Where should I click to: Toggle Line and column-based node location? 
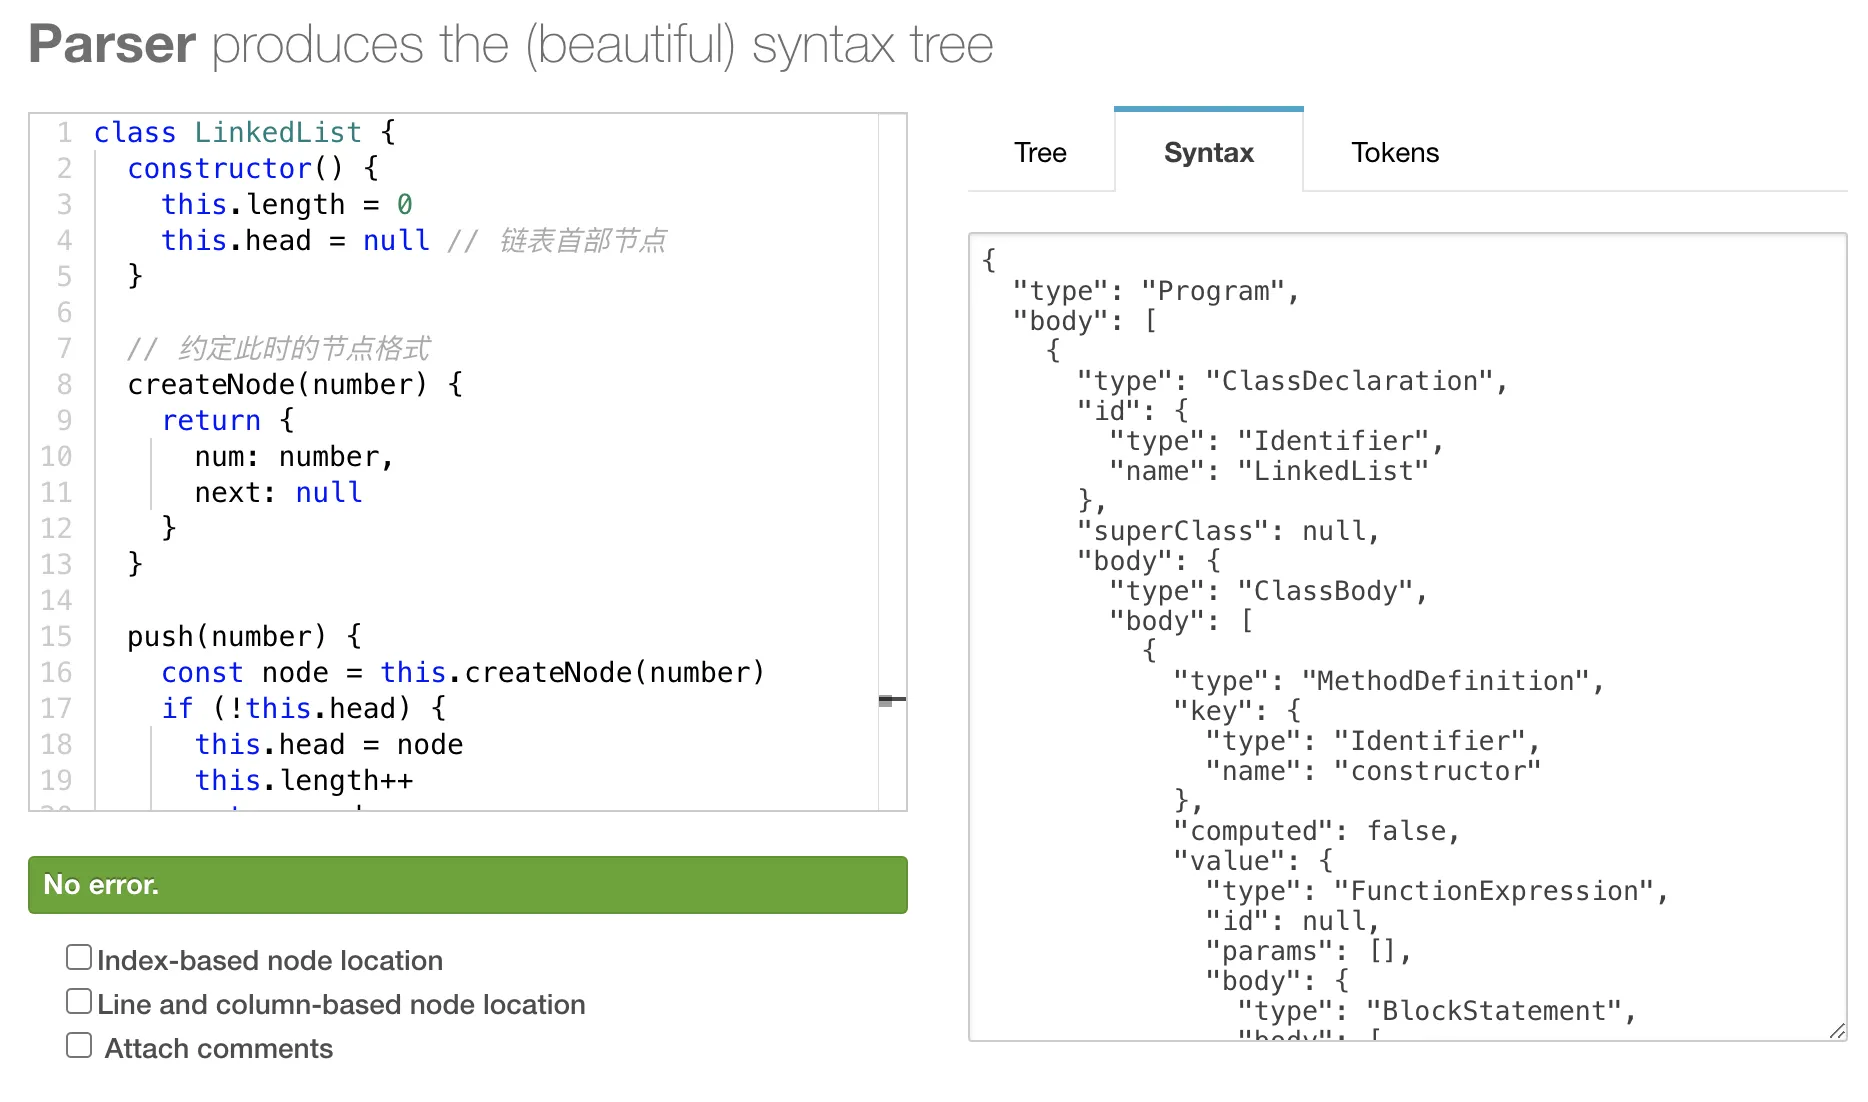click(79, 1002)
